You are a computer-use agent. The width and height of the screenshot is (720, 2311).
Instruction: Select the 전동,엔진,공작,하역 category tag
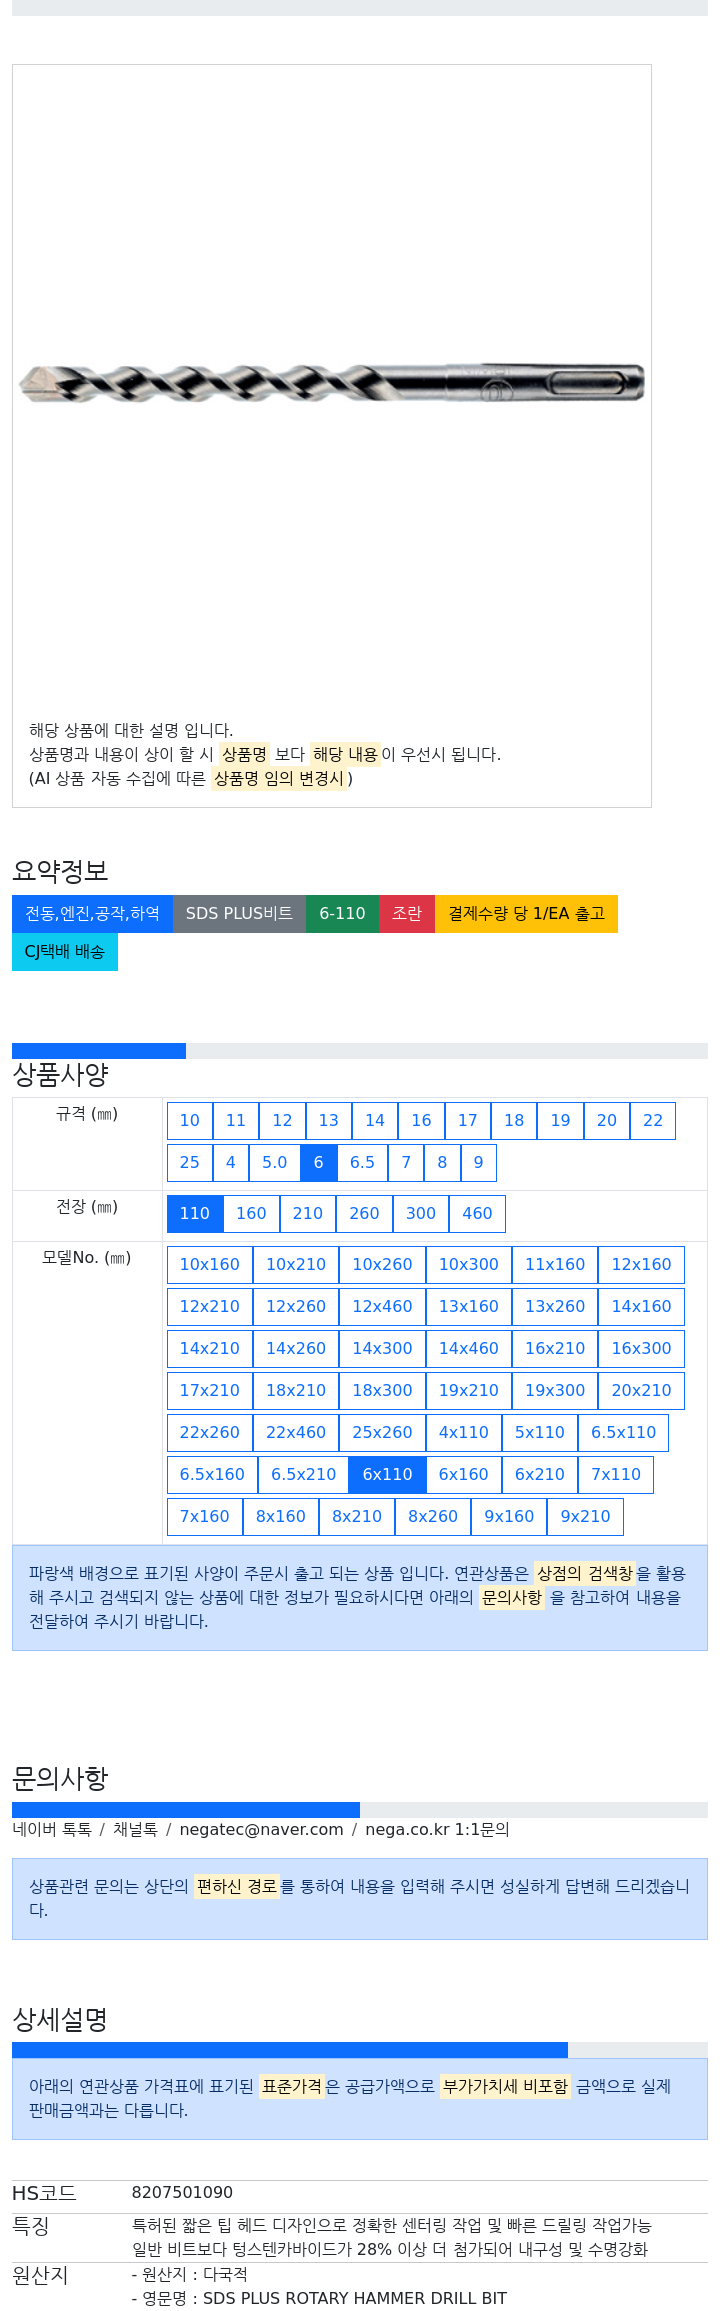coord(92,913)
